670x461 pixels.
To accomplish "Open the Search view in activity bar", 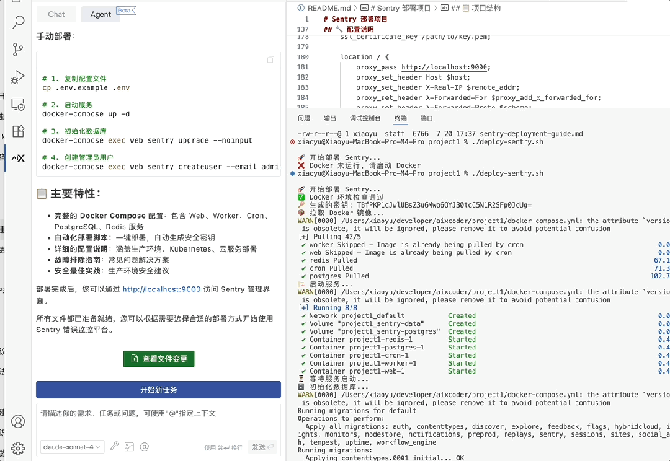I will pos(18,22).
